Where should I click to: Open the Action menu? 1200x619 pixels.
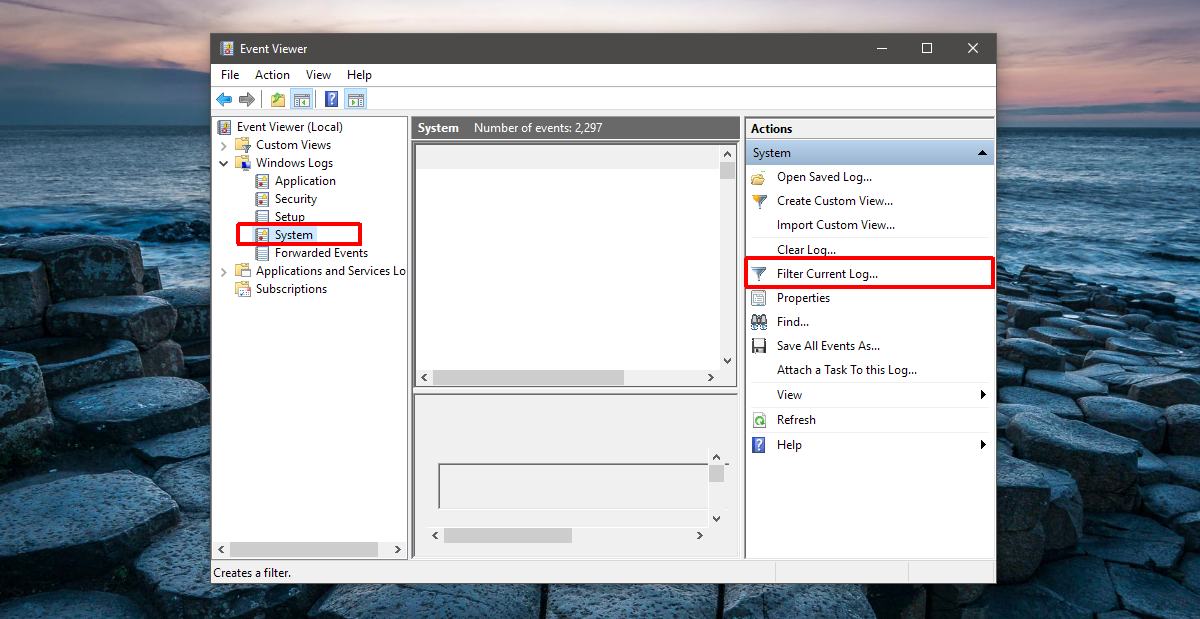[x=272, y=75]
